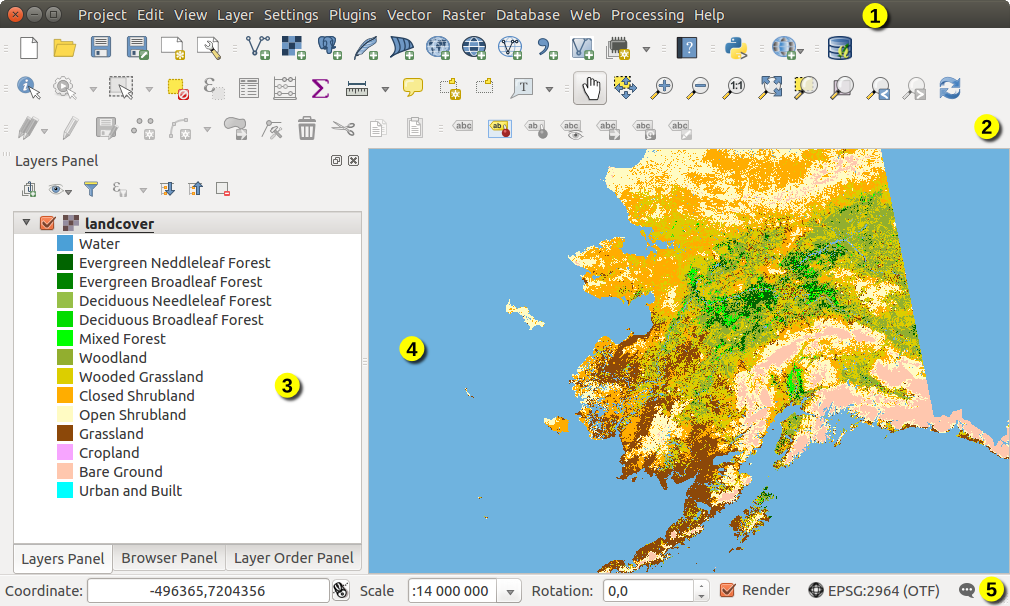Open the Python console icon

737,47
